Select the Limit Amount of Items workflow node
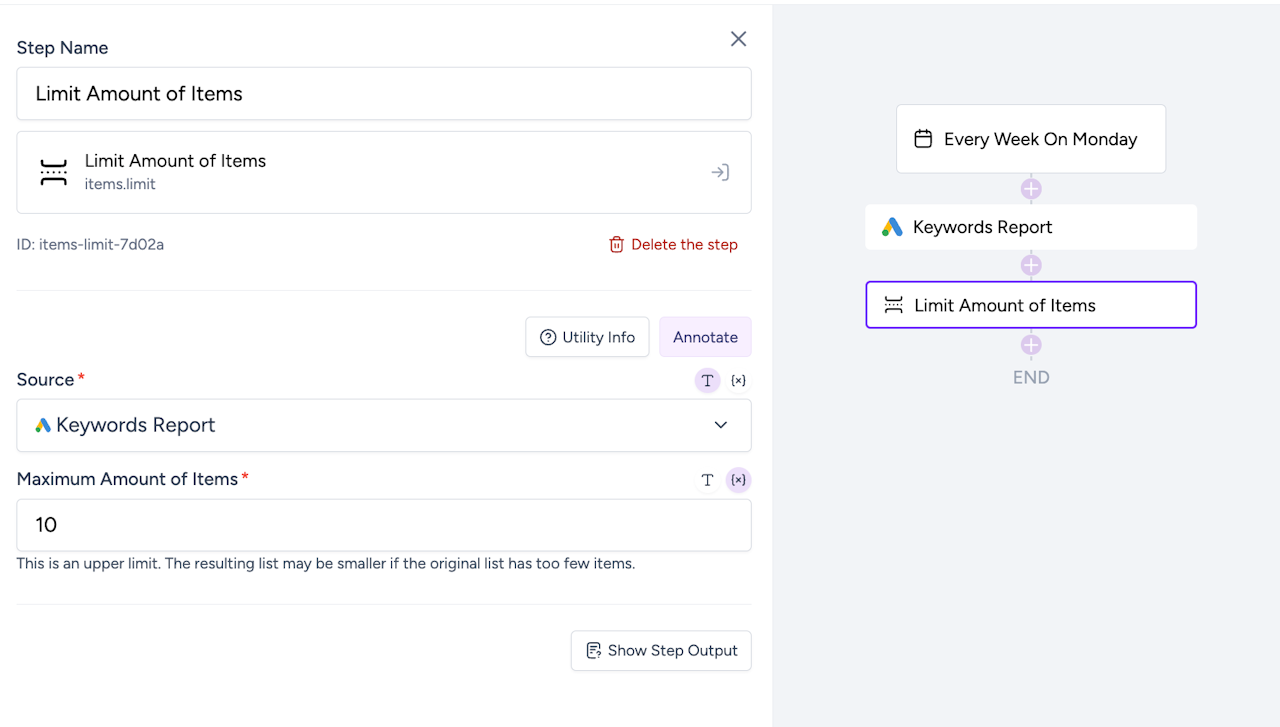 click(x=1030, y=305)
